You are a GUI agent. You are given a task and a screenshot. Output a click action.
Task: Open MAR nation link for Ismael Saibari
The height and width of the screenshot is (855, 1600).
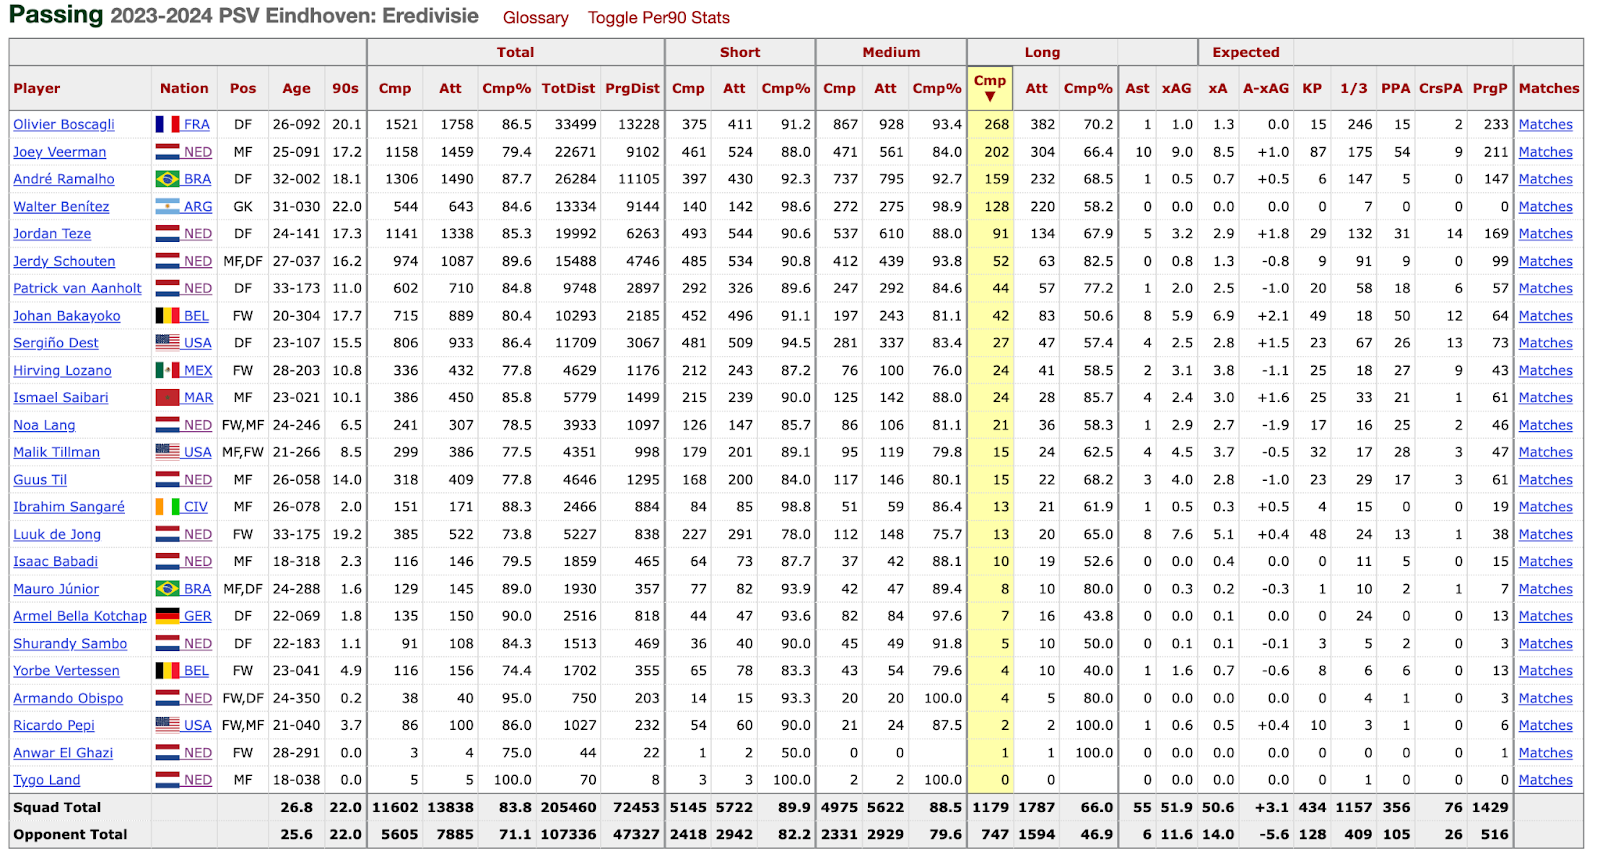(198, 397)
